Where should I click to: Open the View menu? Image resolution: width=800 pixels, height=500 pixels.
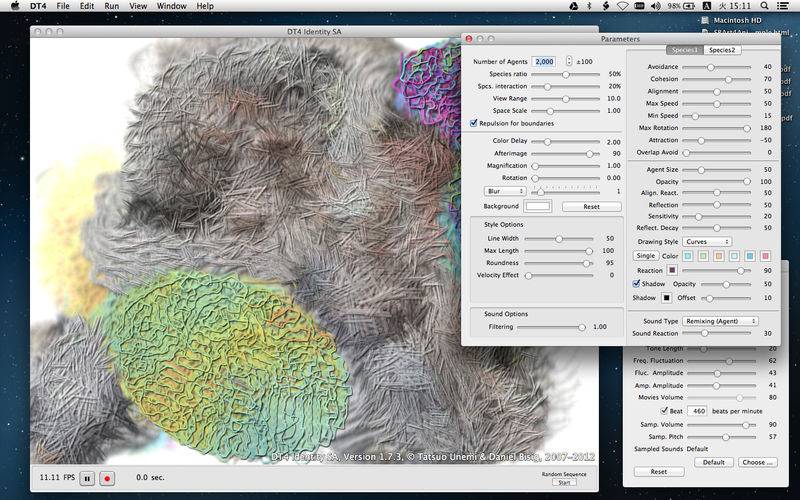click(138, 6)
